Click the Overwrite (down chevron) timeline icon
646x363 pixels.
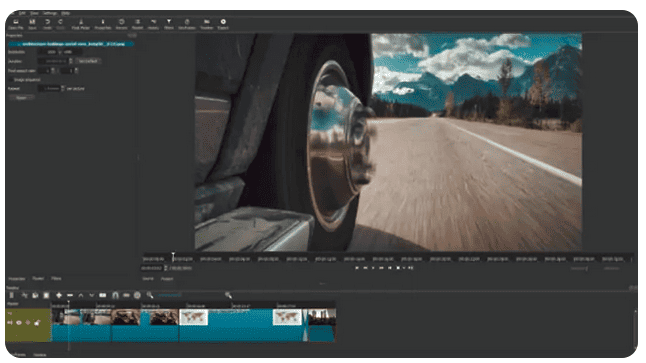91,295
